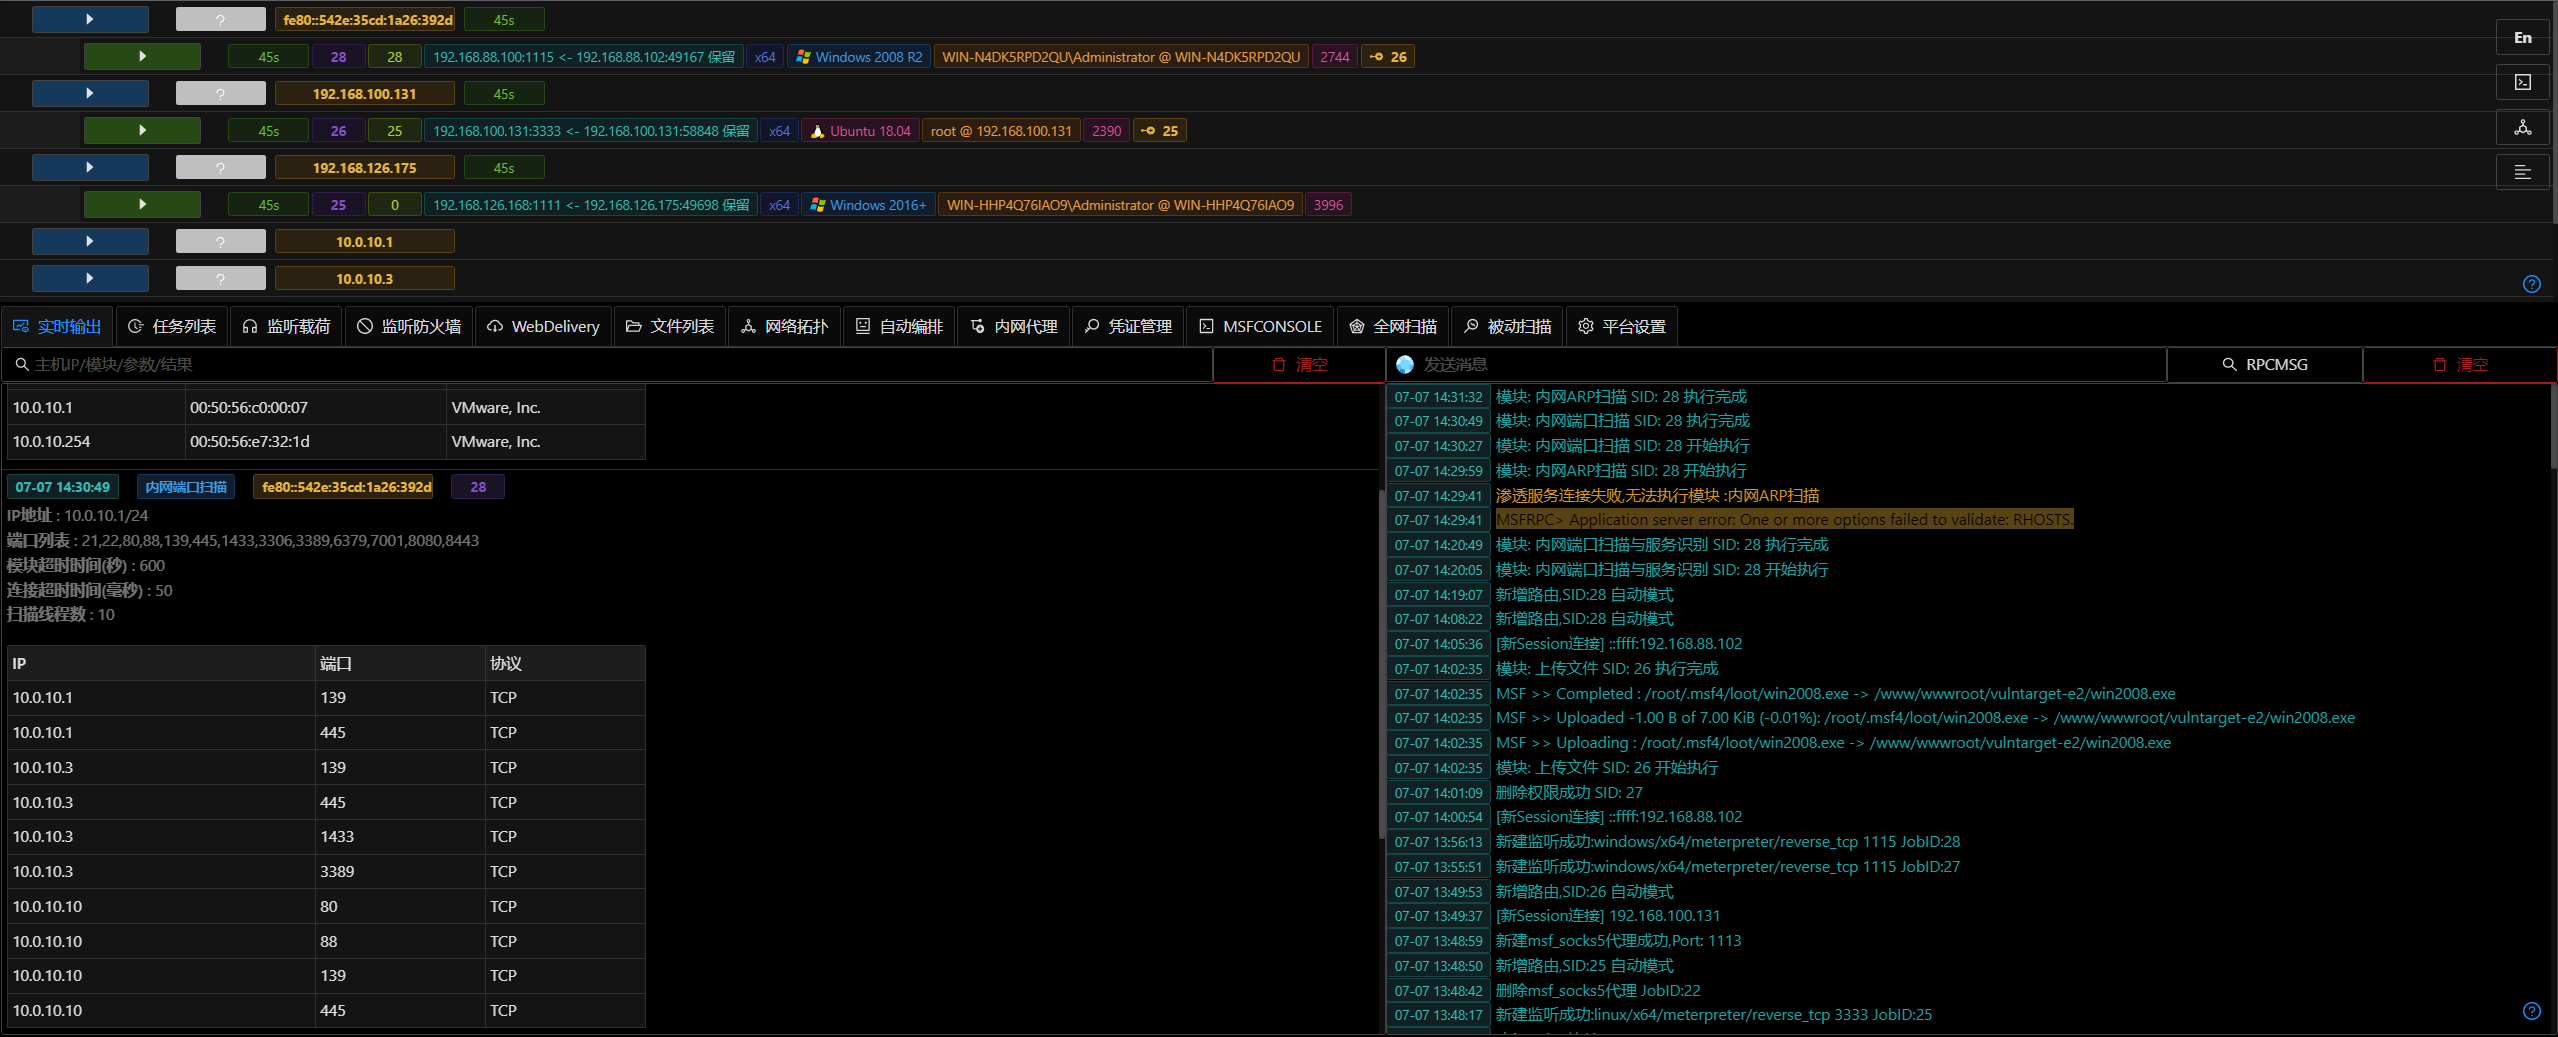Click the gray question tag for host 192.168.100.131
This screenshot has height=1037, width=2558.
221,94
